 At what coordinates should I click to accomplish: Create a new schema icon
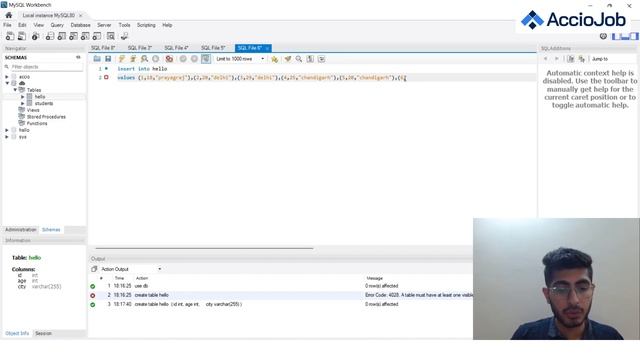(x=49, y=36)
